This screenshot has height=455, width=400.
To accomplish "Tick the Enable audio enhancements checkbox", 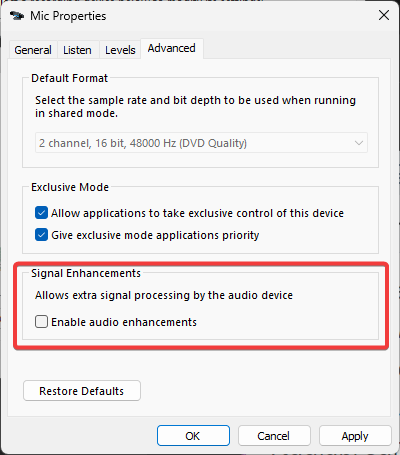I will pos(41,322).
